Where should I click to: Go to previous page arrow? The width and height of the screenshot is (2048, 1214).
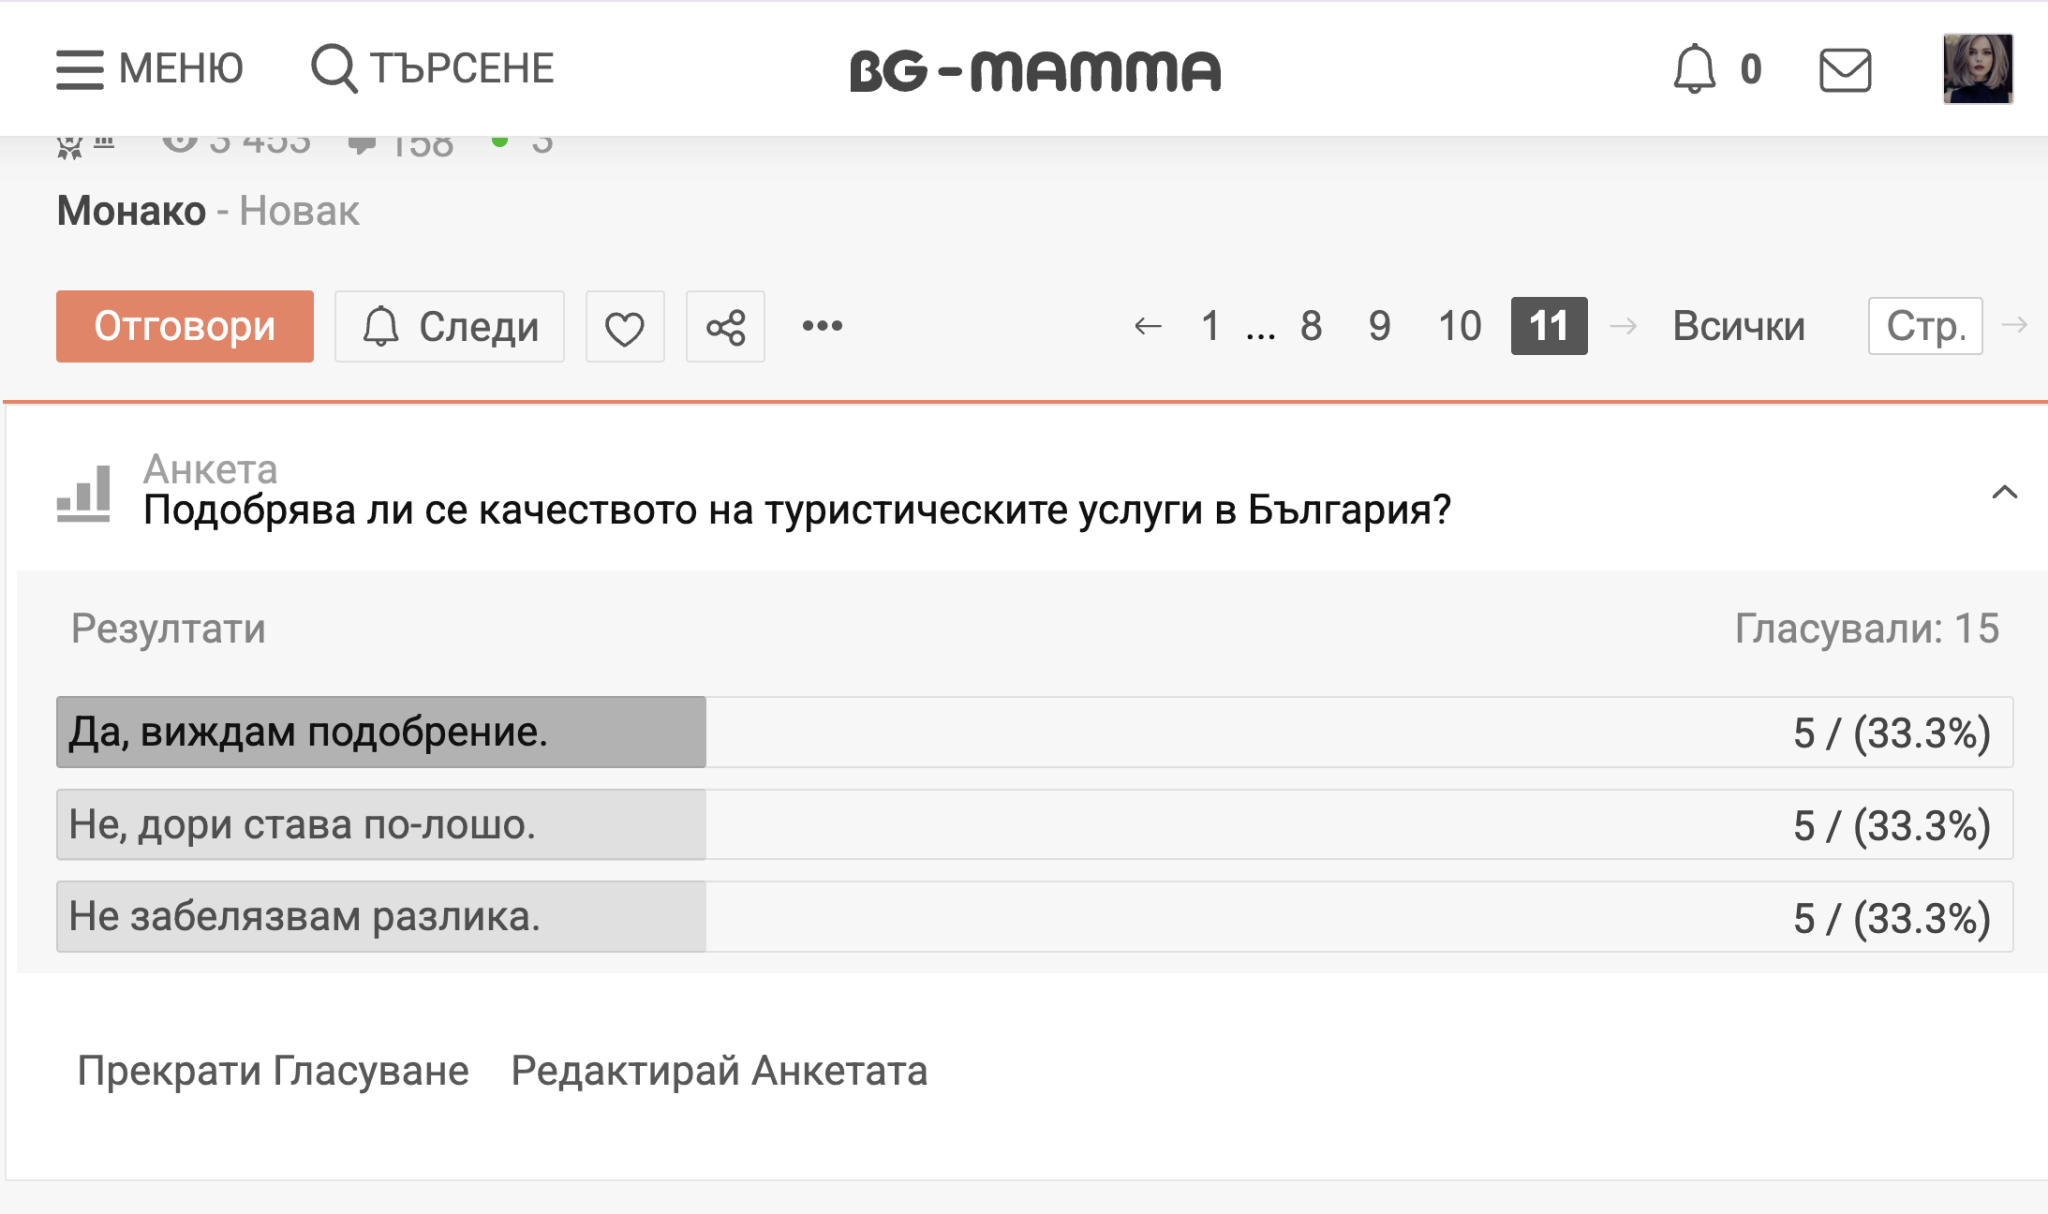tap(1148, 326)
